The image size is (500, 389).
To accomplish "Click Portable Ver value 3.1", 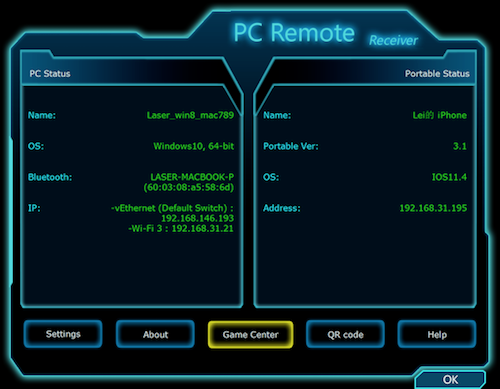I will 460,146.
